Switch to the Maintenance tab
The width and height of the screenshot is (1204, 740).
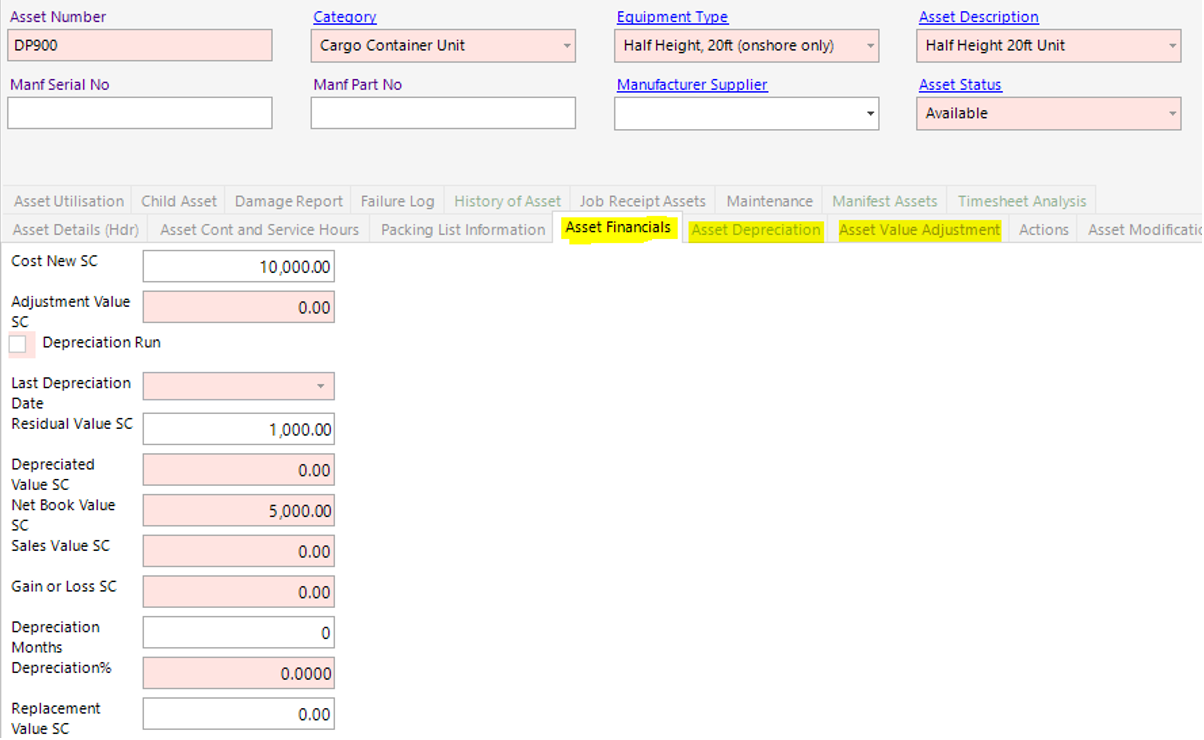point(769,200)
